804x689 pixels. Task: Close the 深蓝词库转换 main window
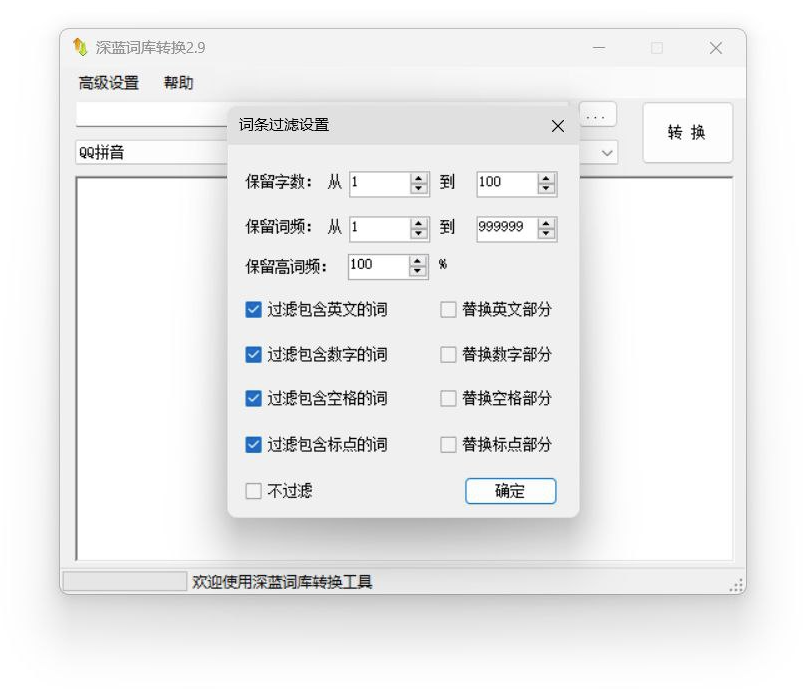(716, 48)
